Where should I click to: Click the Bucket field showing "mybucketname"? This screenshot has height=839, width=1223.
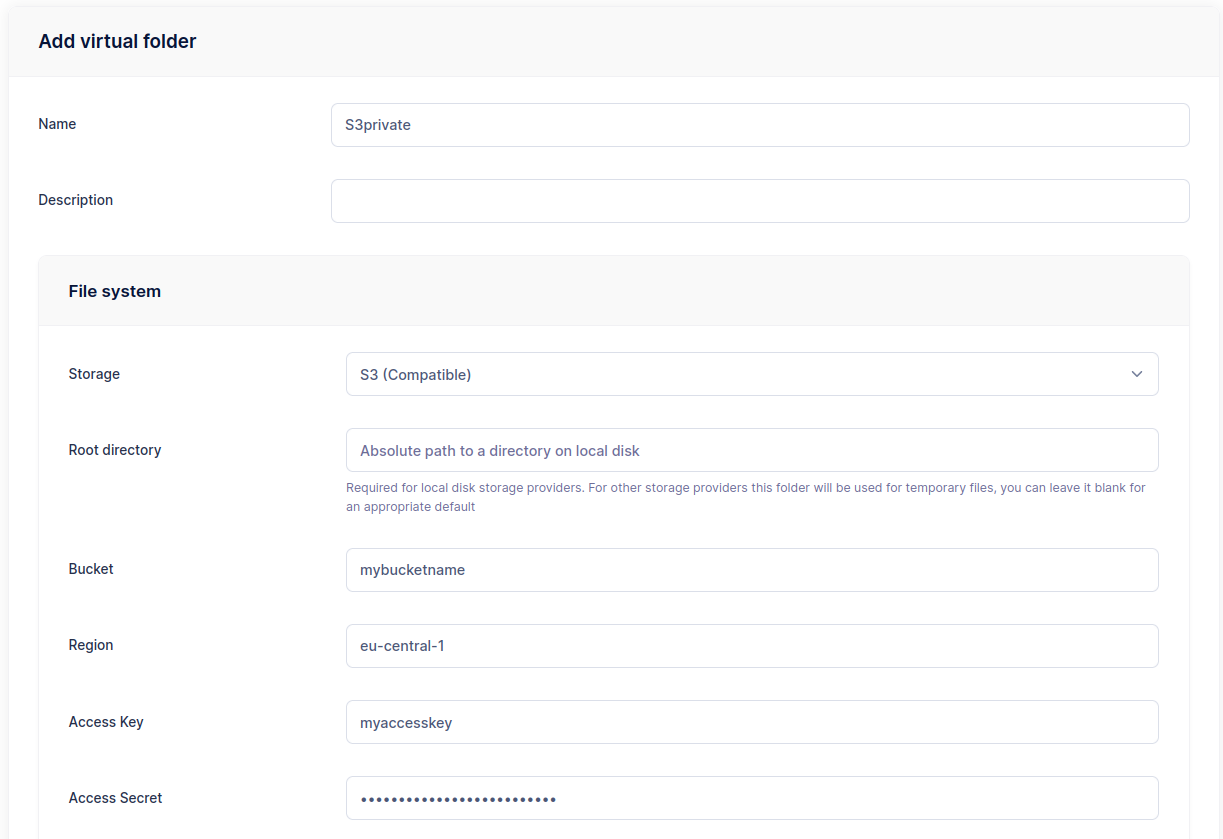click(752, 569)
